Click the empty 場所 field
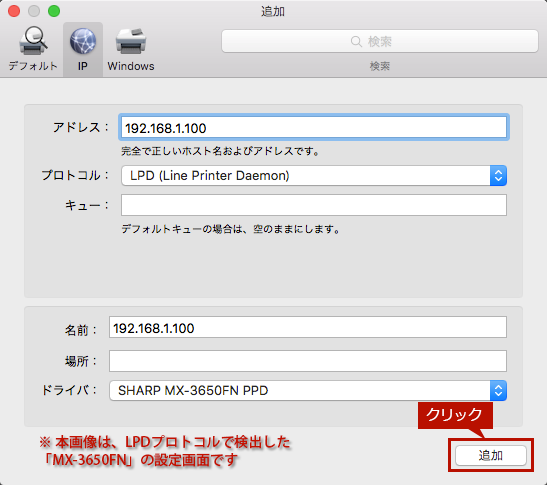 (x=308, y=361)
